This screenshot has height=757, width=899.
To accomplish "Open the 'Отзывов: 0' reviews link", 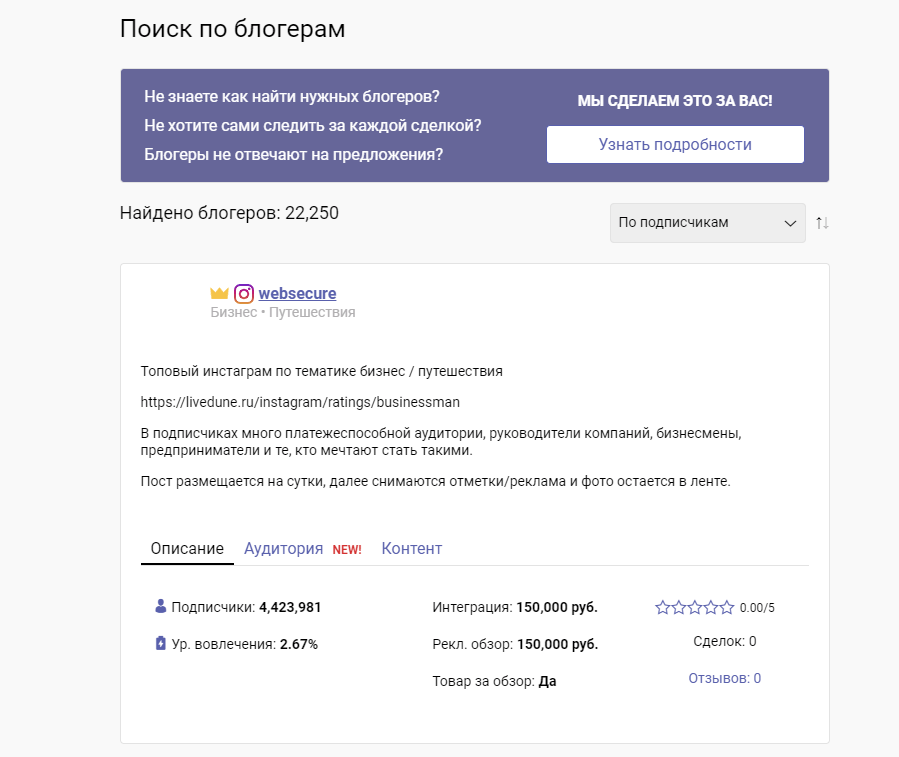I will pos(724,678).
